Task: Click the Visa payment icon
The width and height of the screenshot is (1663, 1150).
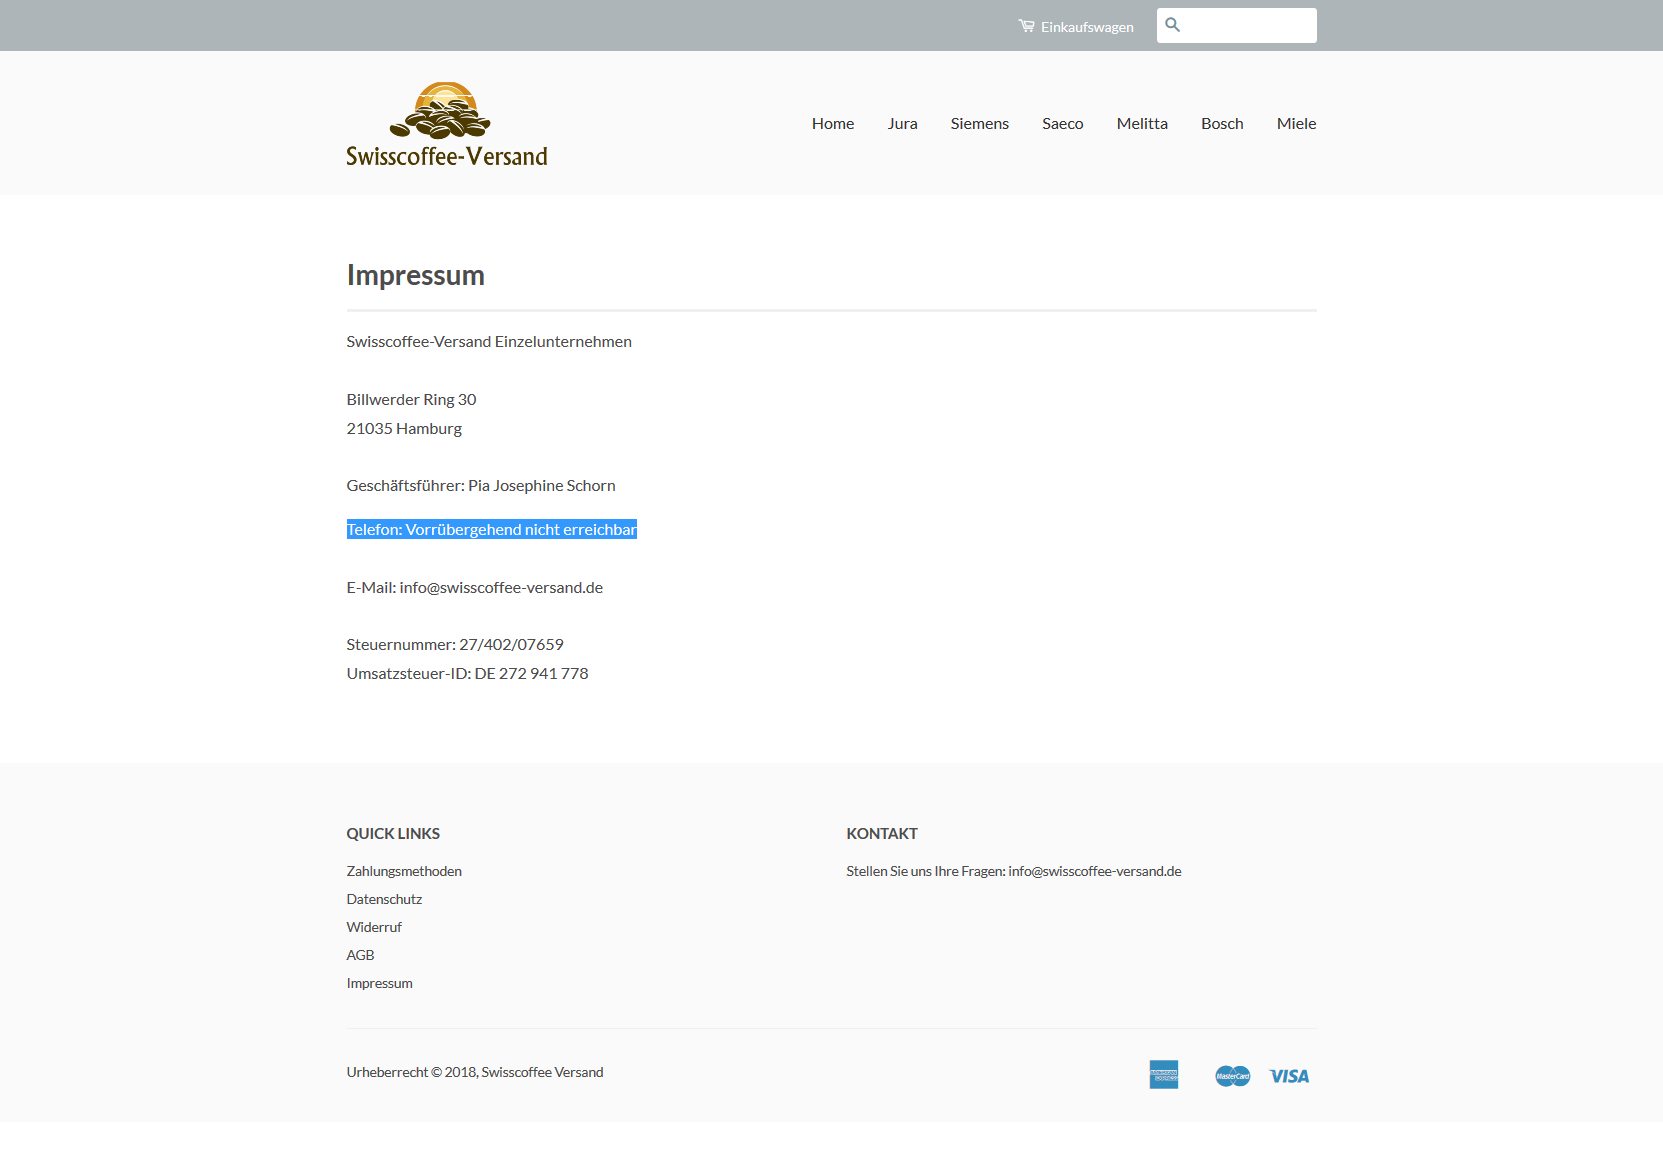Action: coord(1289,1076)
